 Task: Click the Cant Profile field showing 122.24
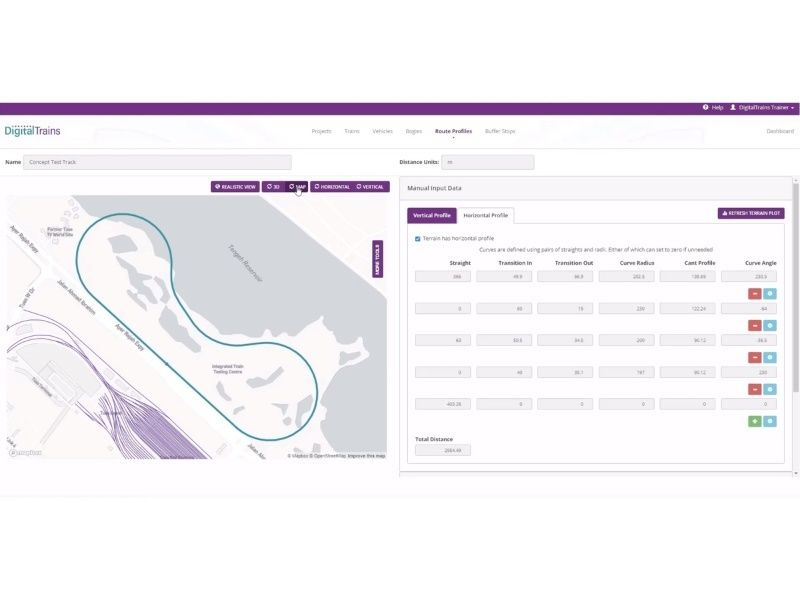(688, 309)
